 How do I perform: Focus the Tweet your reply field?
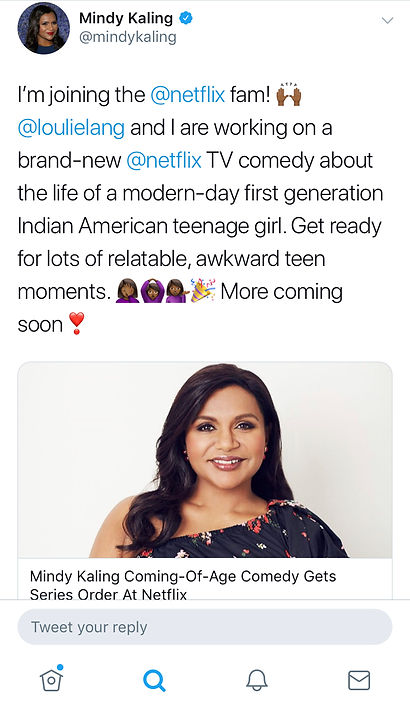click(205, 627)
